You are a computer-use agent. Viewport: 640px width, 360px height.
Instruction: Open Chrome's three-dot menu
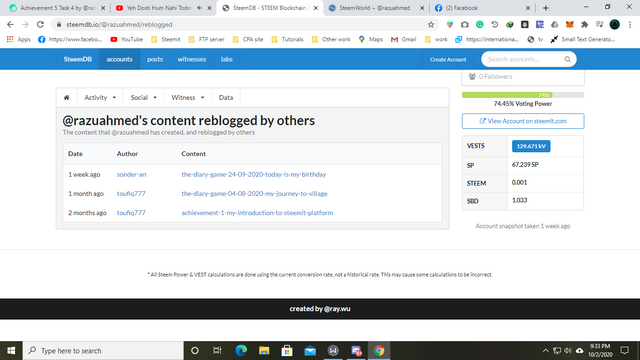pos(630,24)
